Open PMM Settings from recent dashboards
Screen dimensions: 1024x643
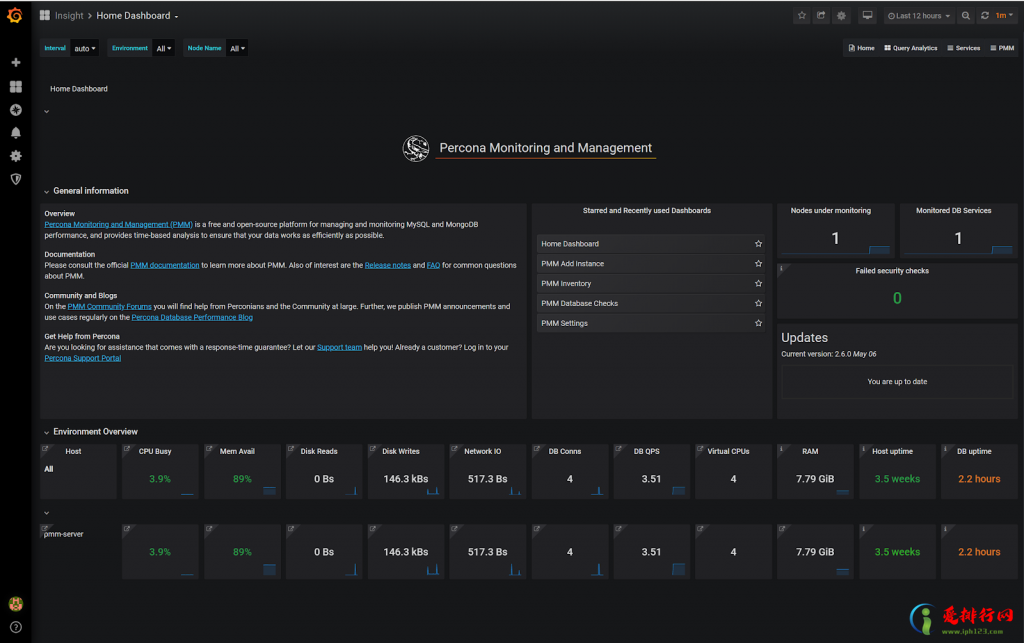pos(650,323)
